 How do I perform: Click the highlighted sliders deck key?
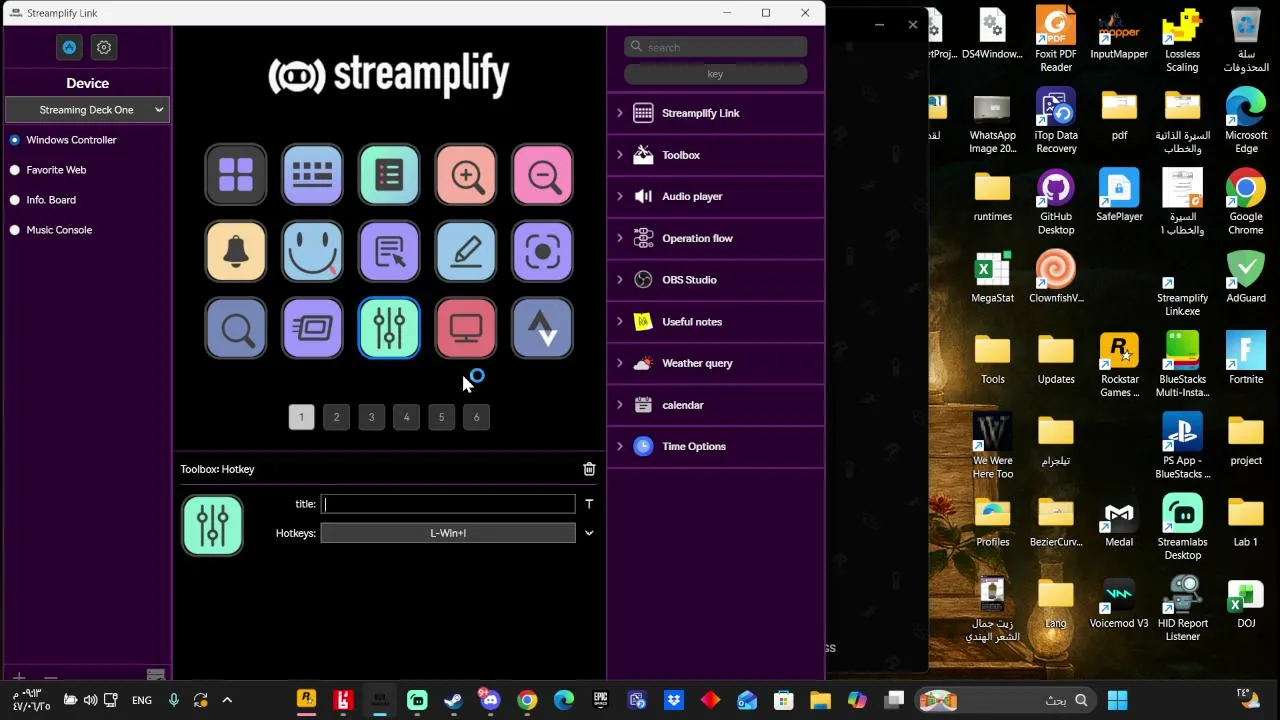[389, 328]
